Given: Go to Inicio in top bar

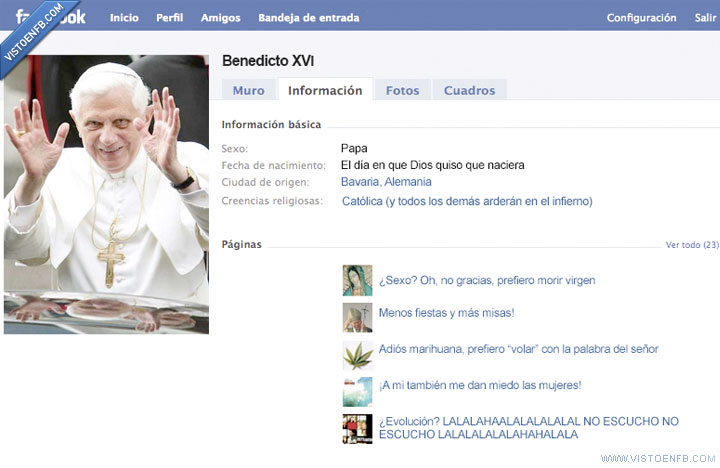Looking at the screenshot, I should 124,17.
